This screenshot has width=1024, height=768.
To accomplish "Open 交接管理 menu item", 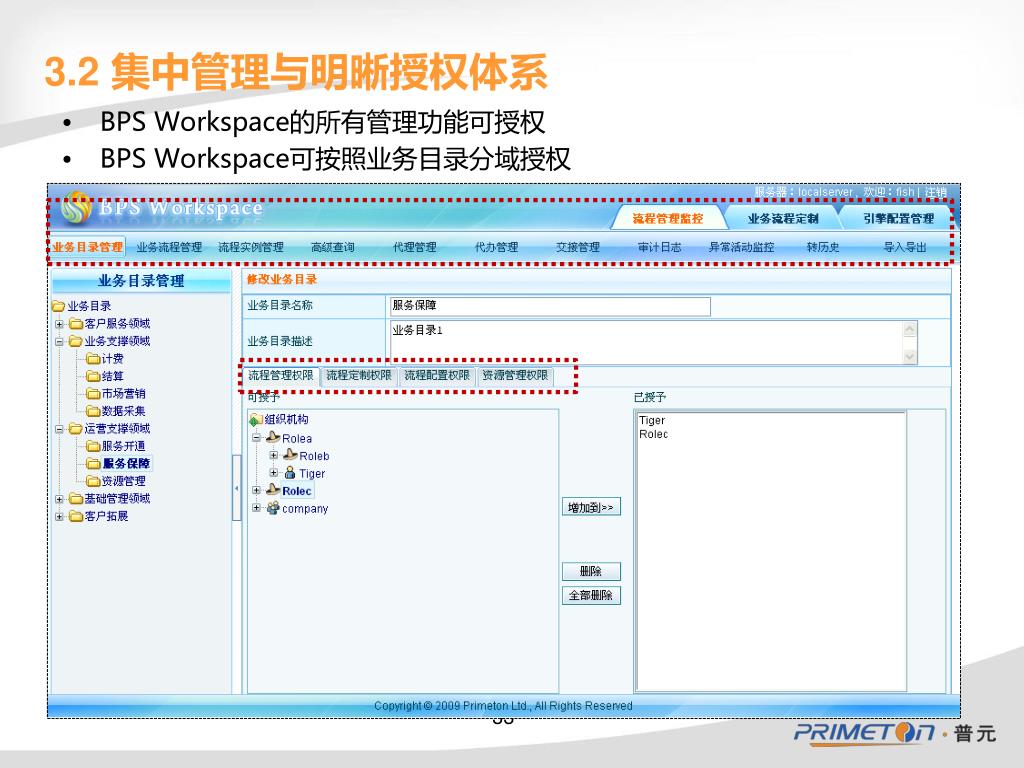I will (578, 247).
